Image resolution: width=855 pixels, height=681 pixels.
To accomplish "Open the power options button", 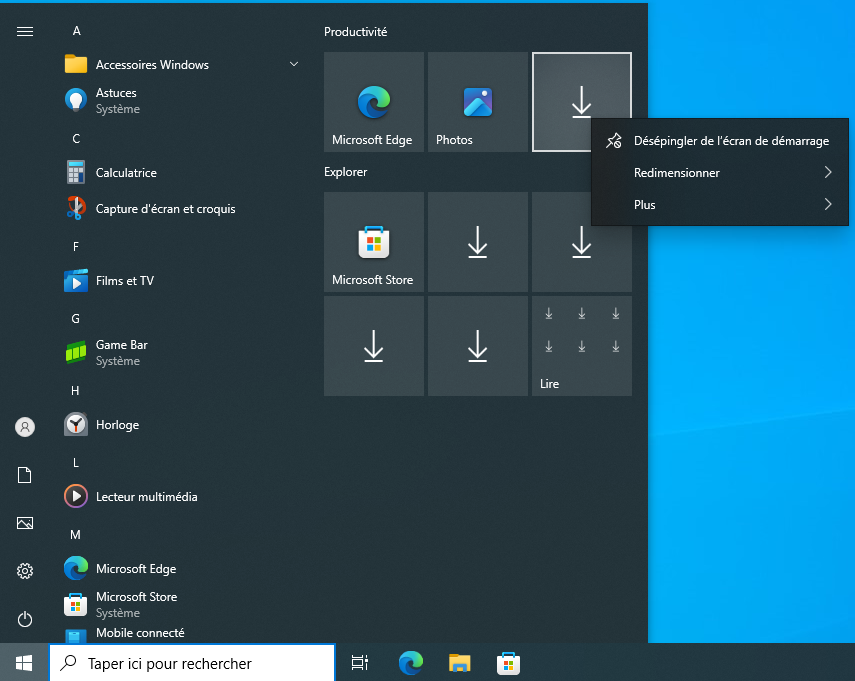I will coord(25,619).
